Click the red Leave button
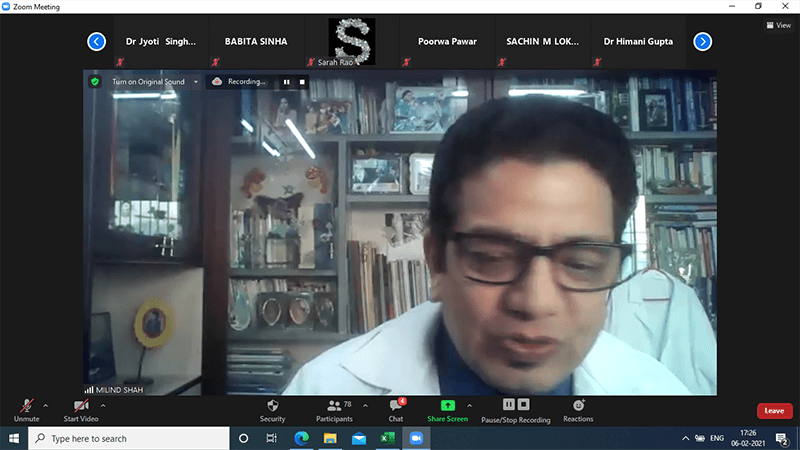The height and width of the screenshot is (450, 800). click(774, 411)
